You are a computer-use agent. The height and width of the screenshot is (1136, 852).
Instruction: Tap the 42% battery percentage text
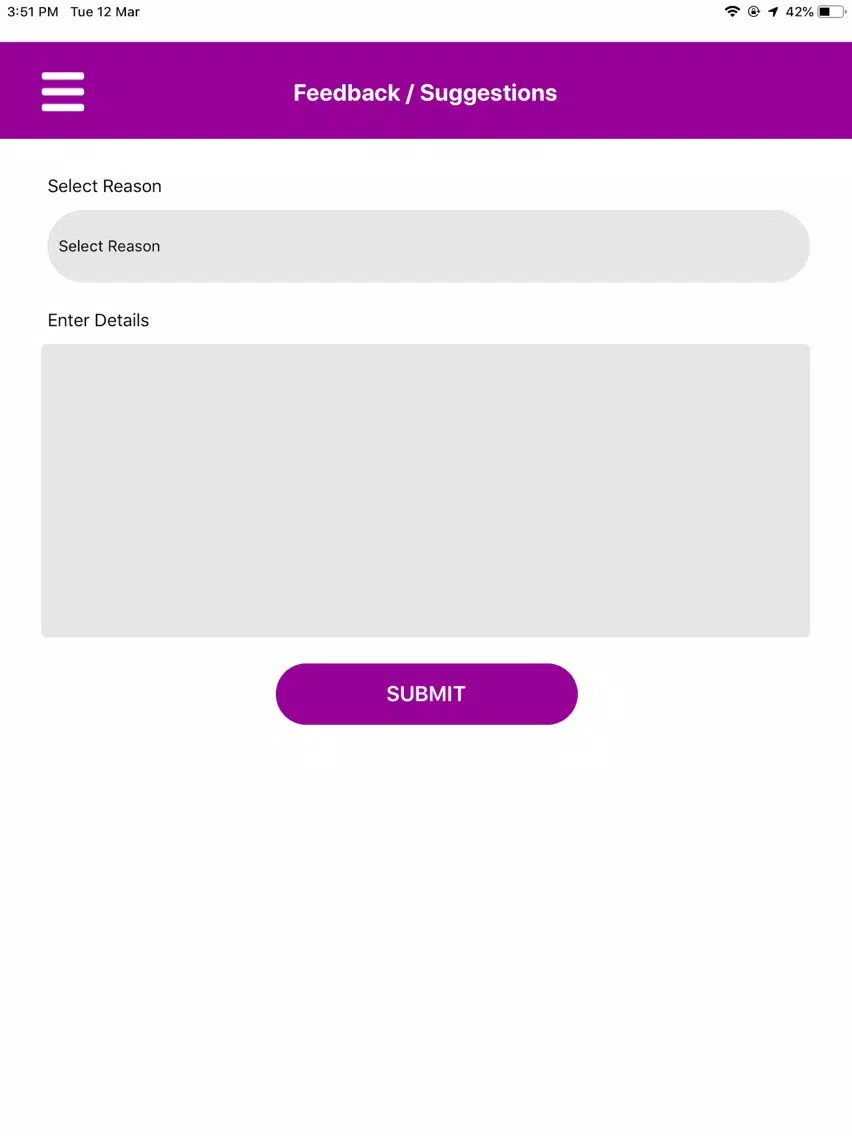coord(799,12)
